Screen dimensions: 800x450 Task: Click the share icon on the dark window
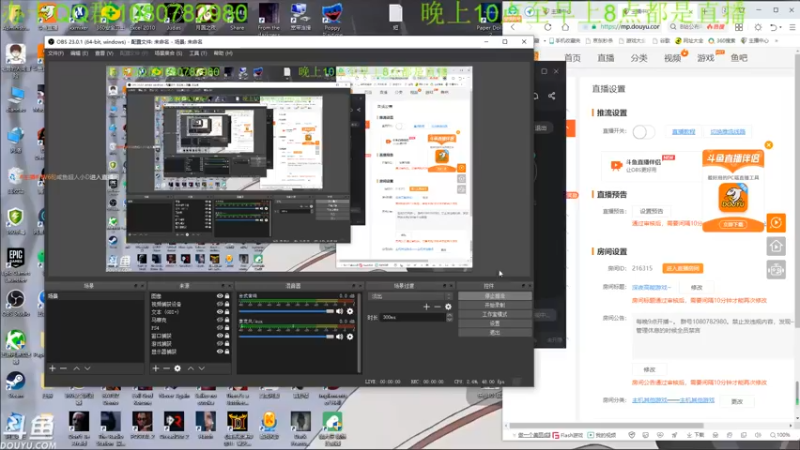pos(552,96)
